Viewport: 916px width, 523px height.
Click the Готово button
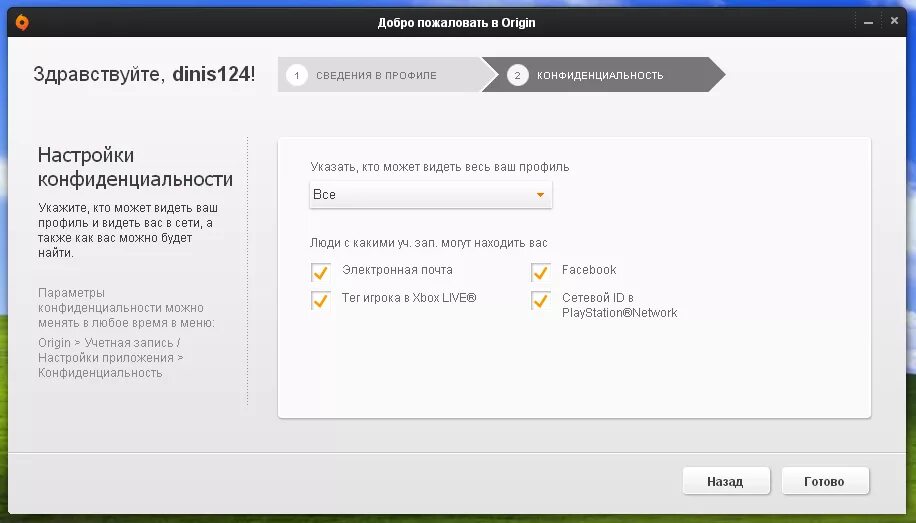[824, 481]
